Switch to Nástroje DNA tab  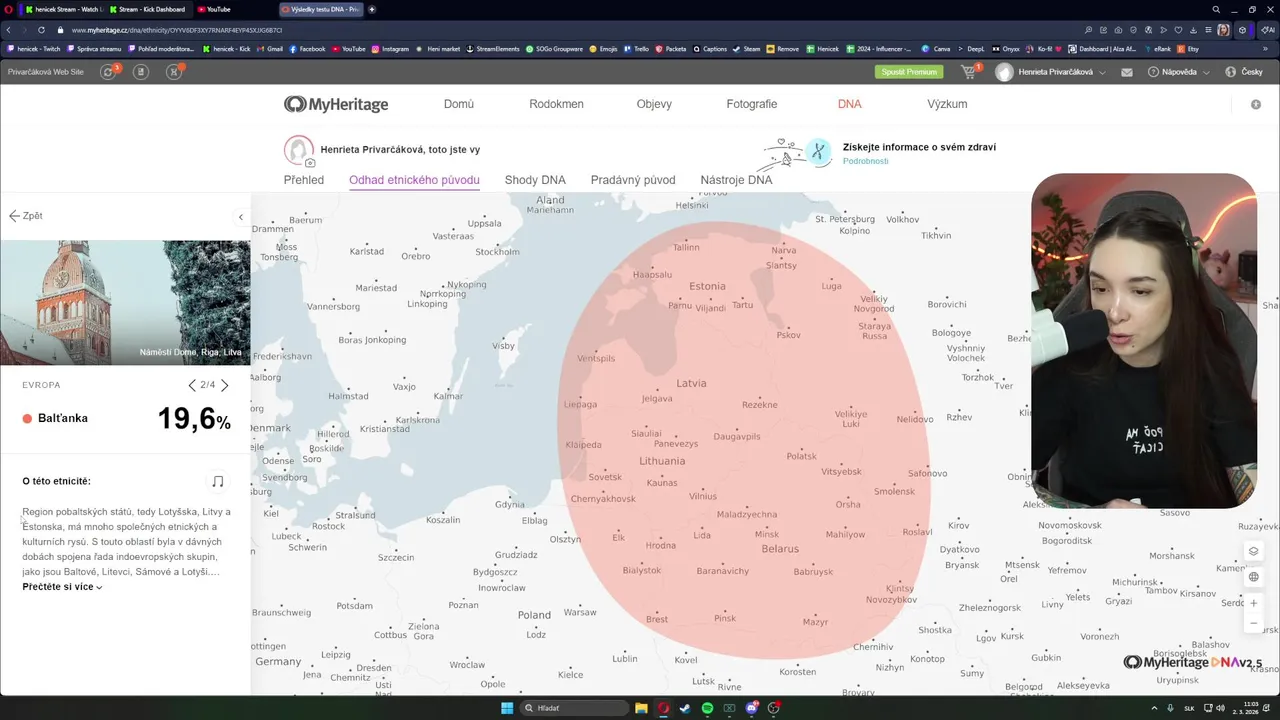coord(736,180)
